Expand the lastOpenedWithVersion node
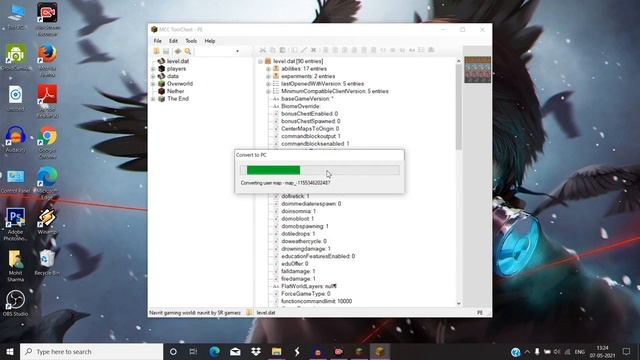The width and height of the screenshot is (640, 360). 268,84
